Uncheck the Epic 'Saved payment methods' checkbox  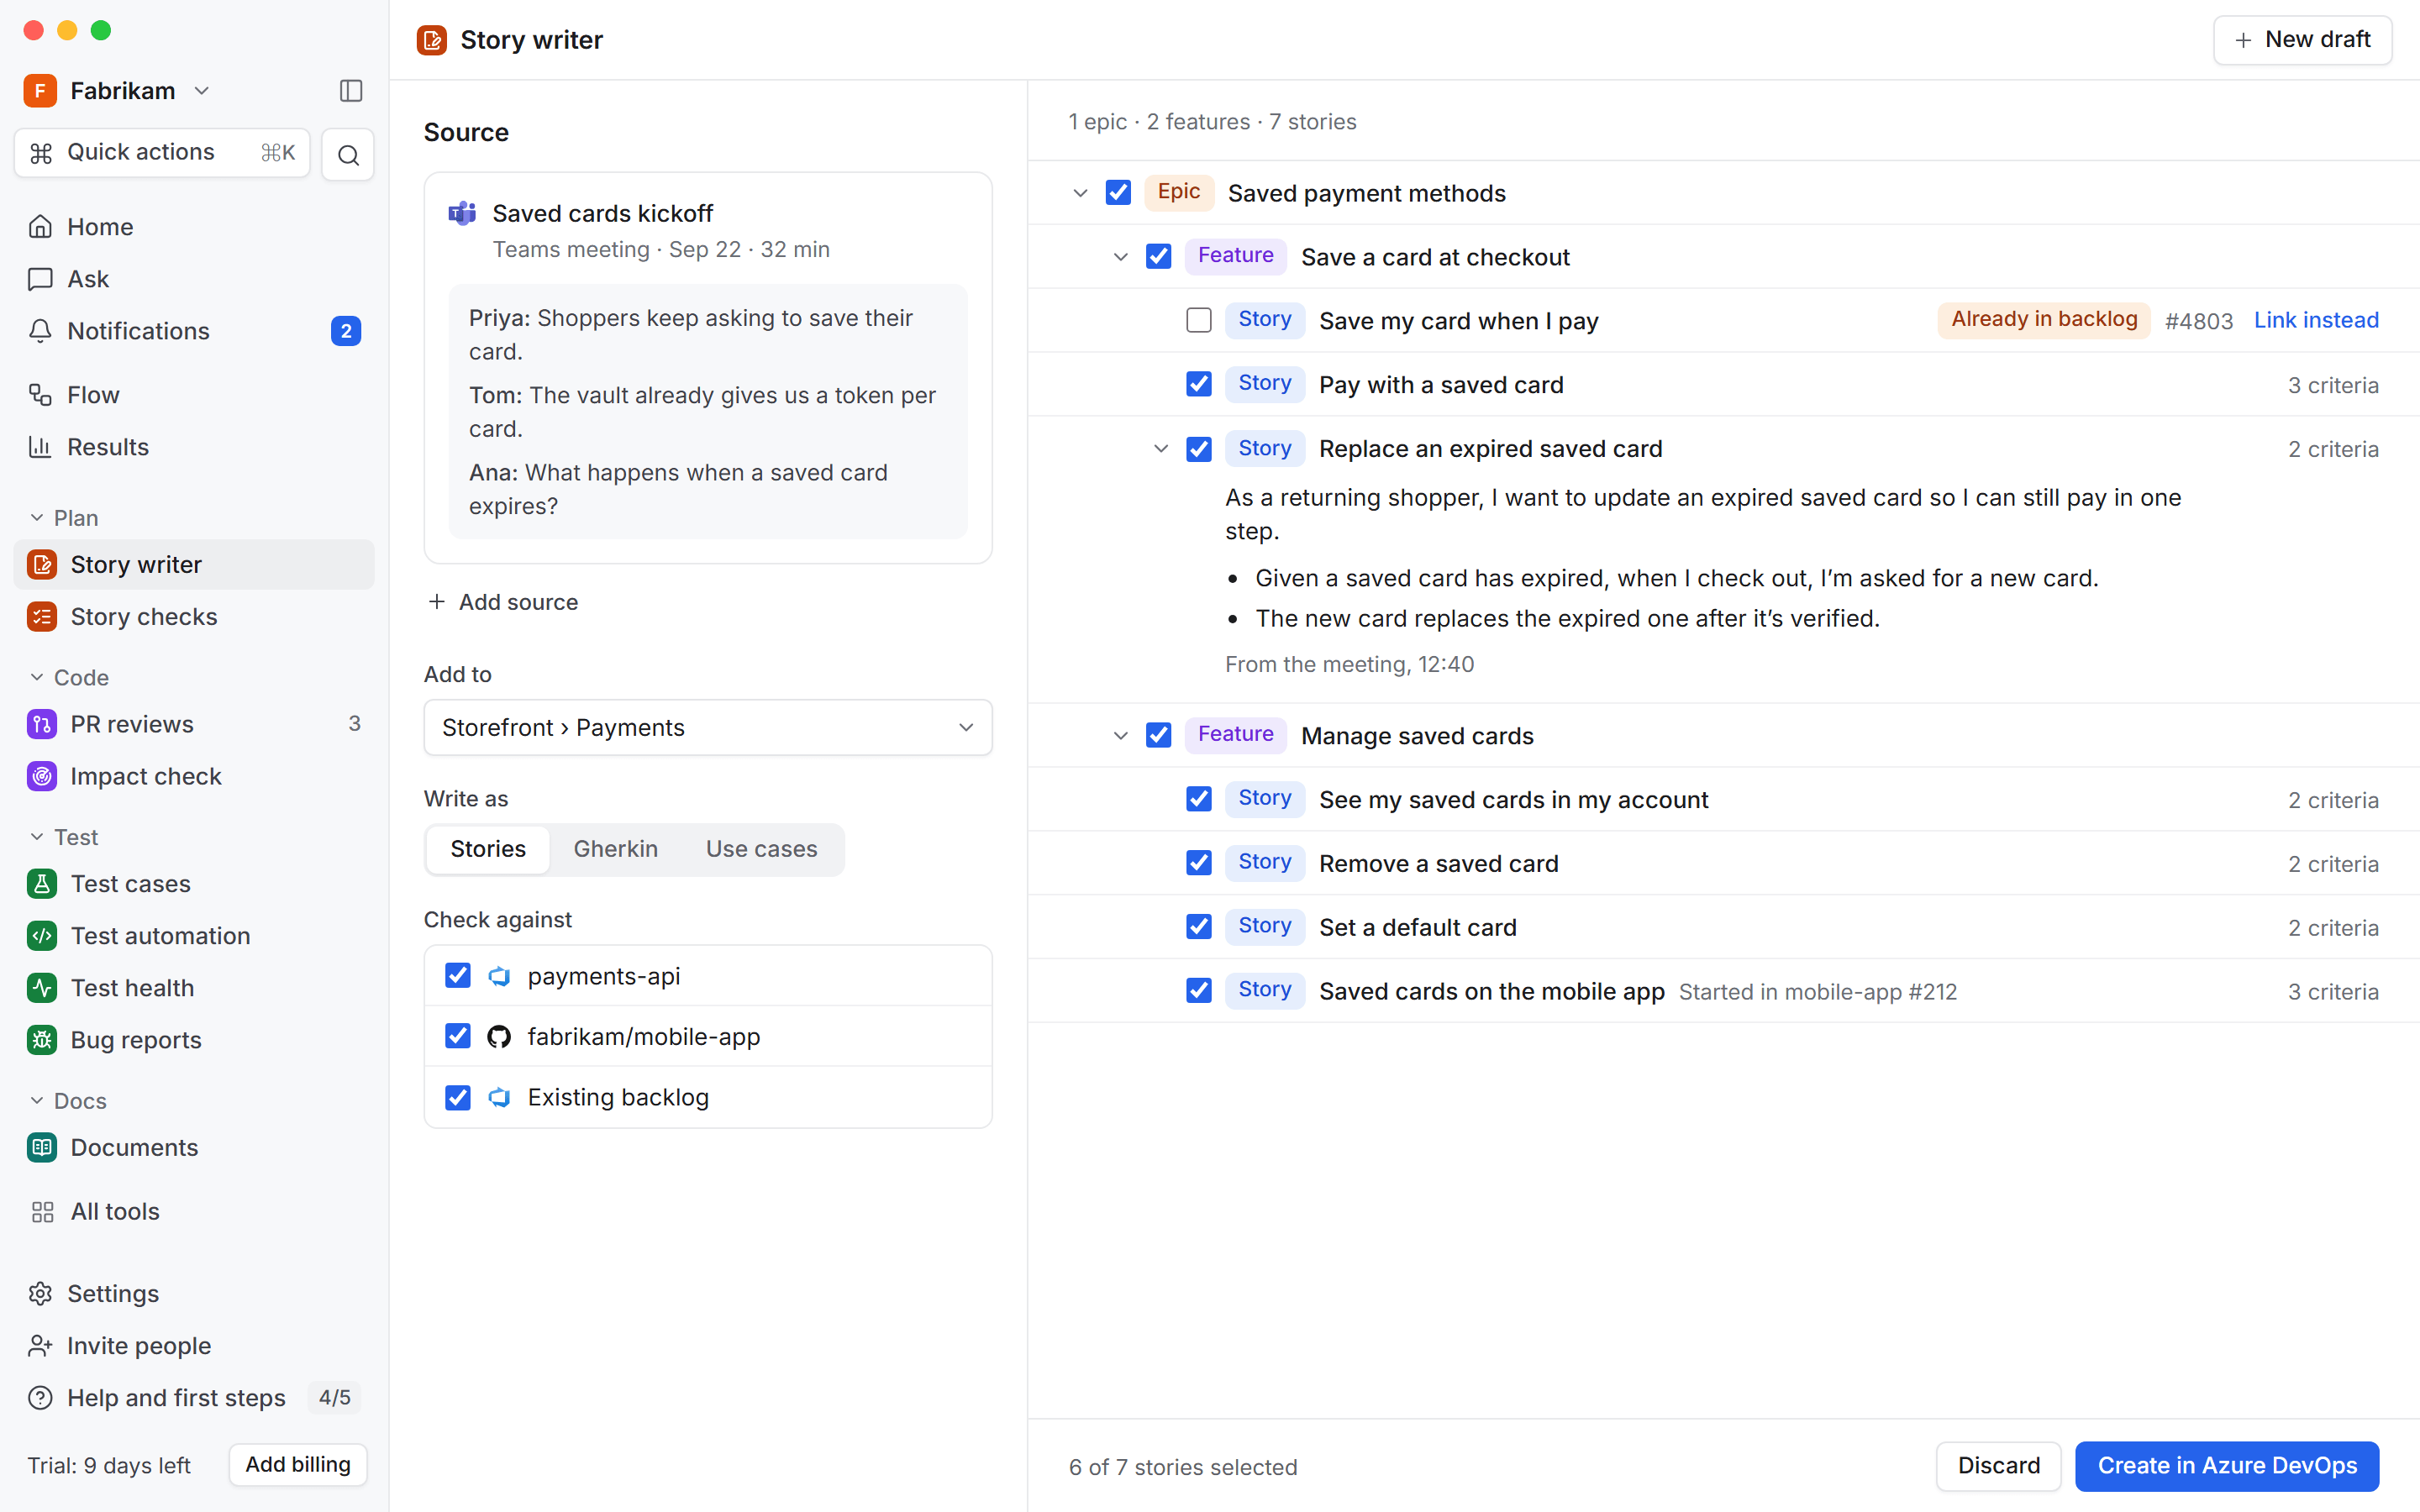coord(1118,192)
